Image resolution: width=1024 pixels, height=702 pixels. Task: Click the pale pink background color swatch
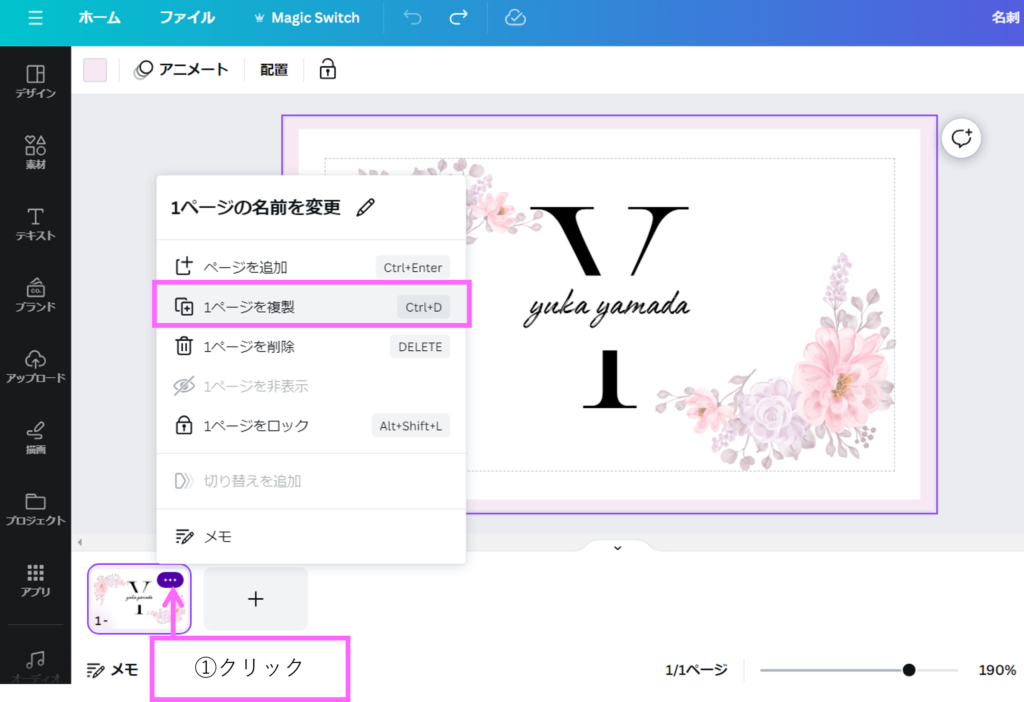click(x=95, y=69)
